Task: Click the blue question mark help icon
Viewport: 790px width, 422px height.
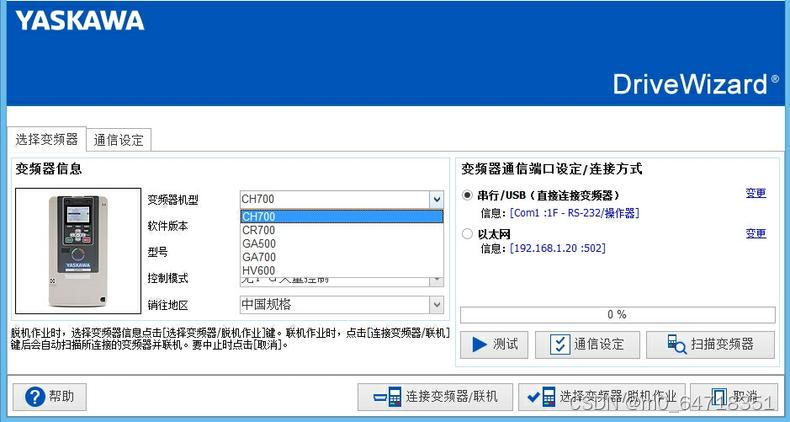Action: tap(35, 397)
